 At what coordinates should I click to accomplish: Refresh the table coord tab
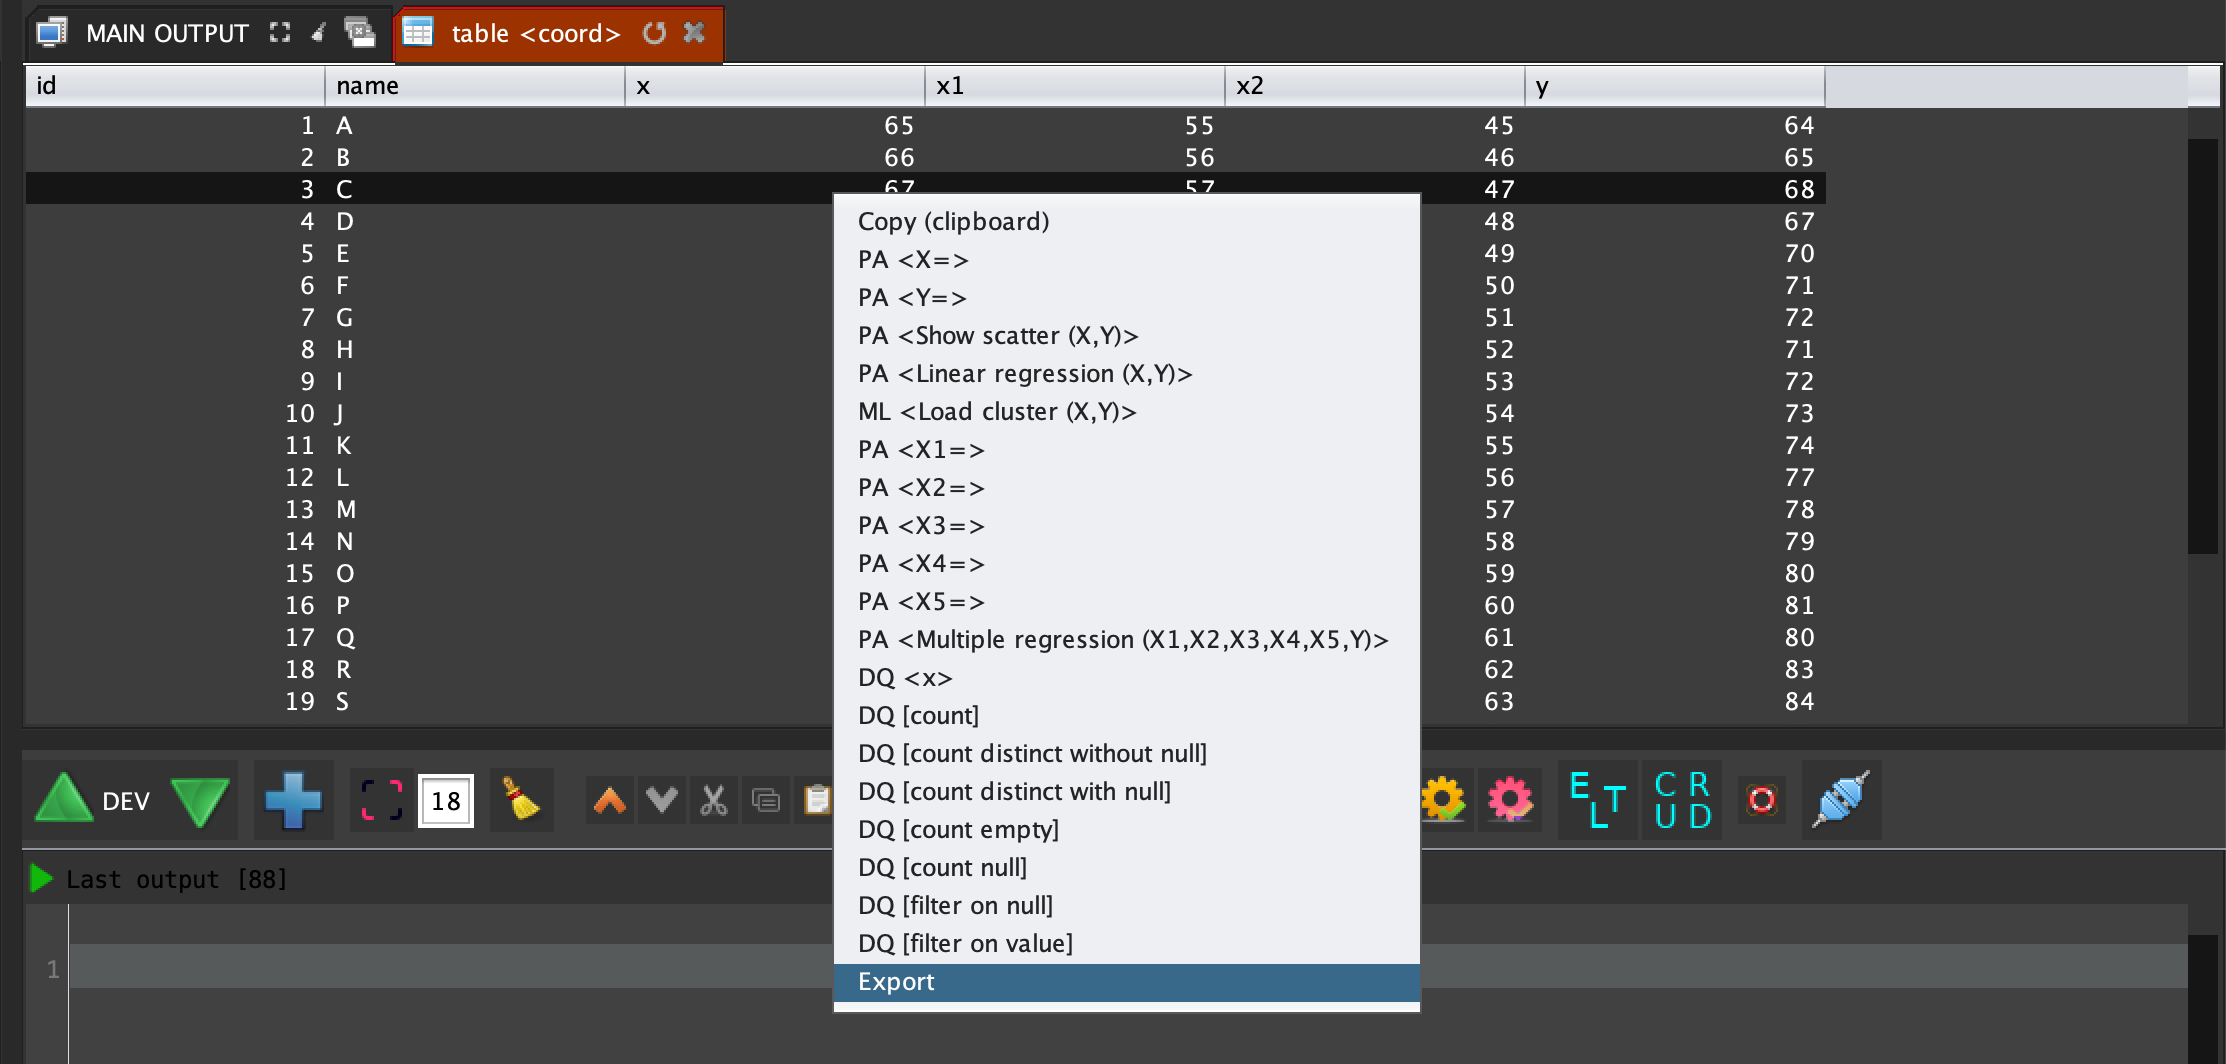[654, 33]
